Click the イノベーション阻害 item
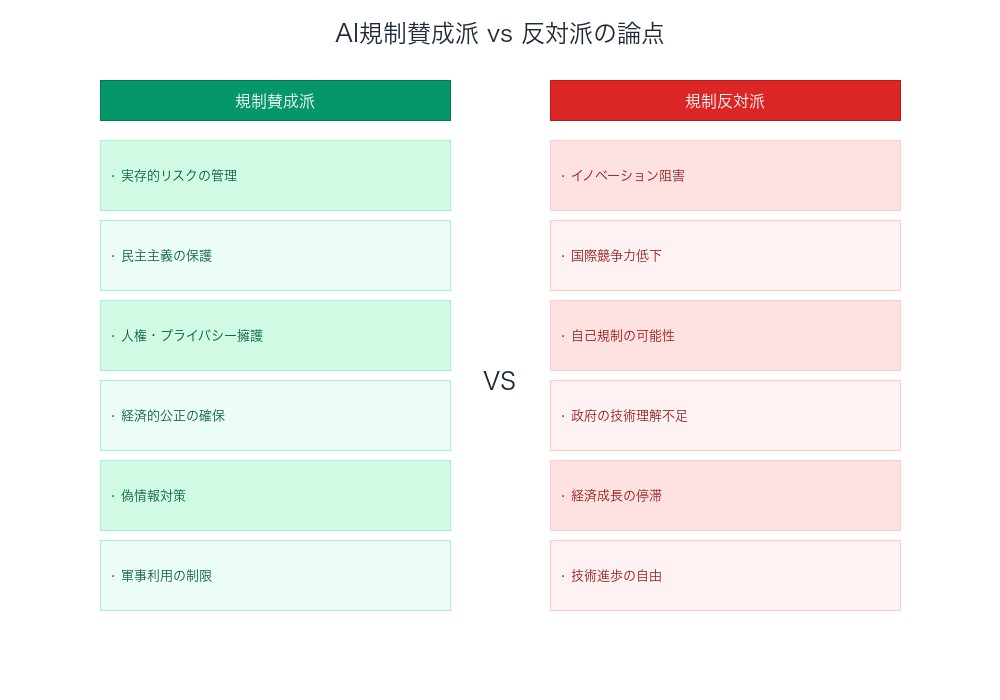 [x=725, y=176]
